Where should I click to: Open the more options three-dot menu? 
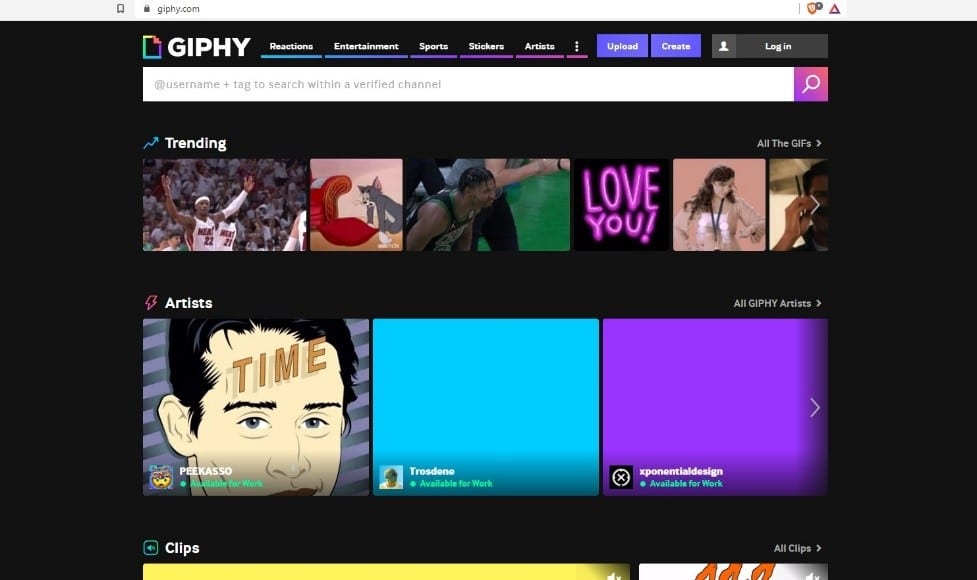click(x=576, y=46)
